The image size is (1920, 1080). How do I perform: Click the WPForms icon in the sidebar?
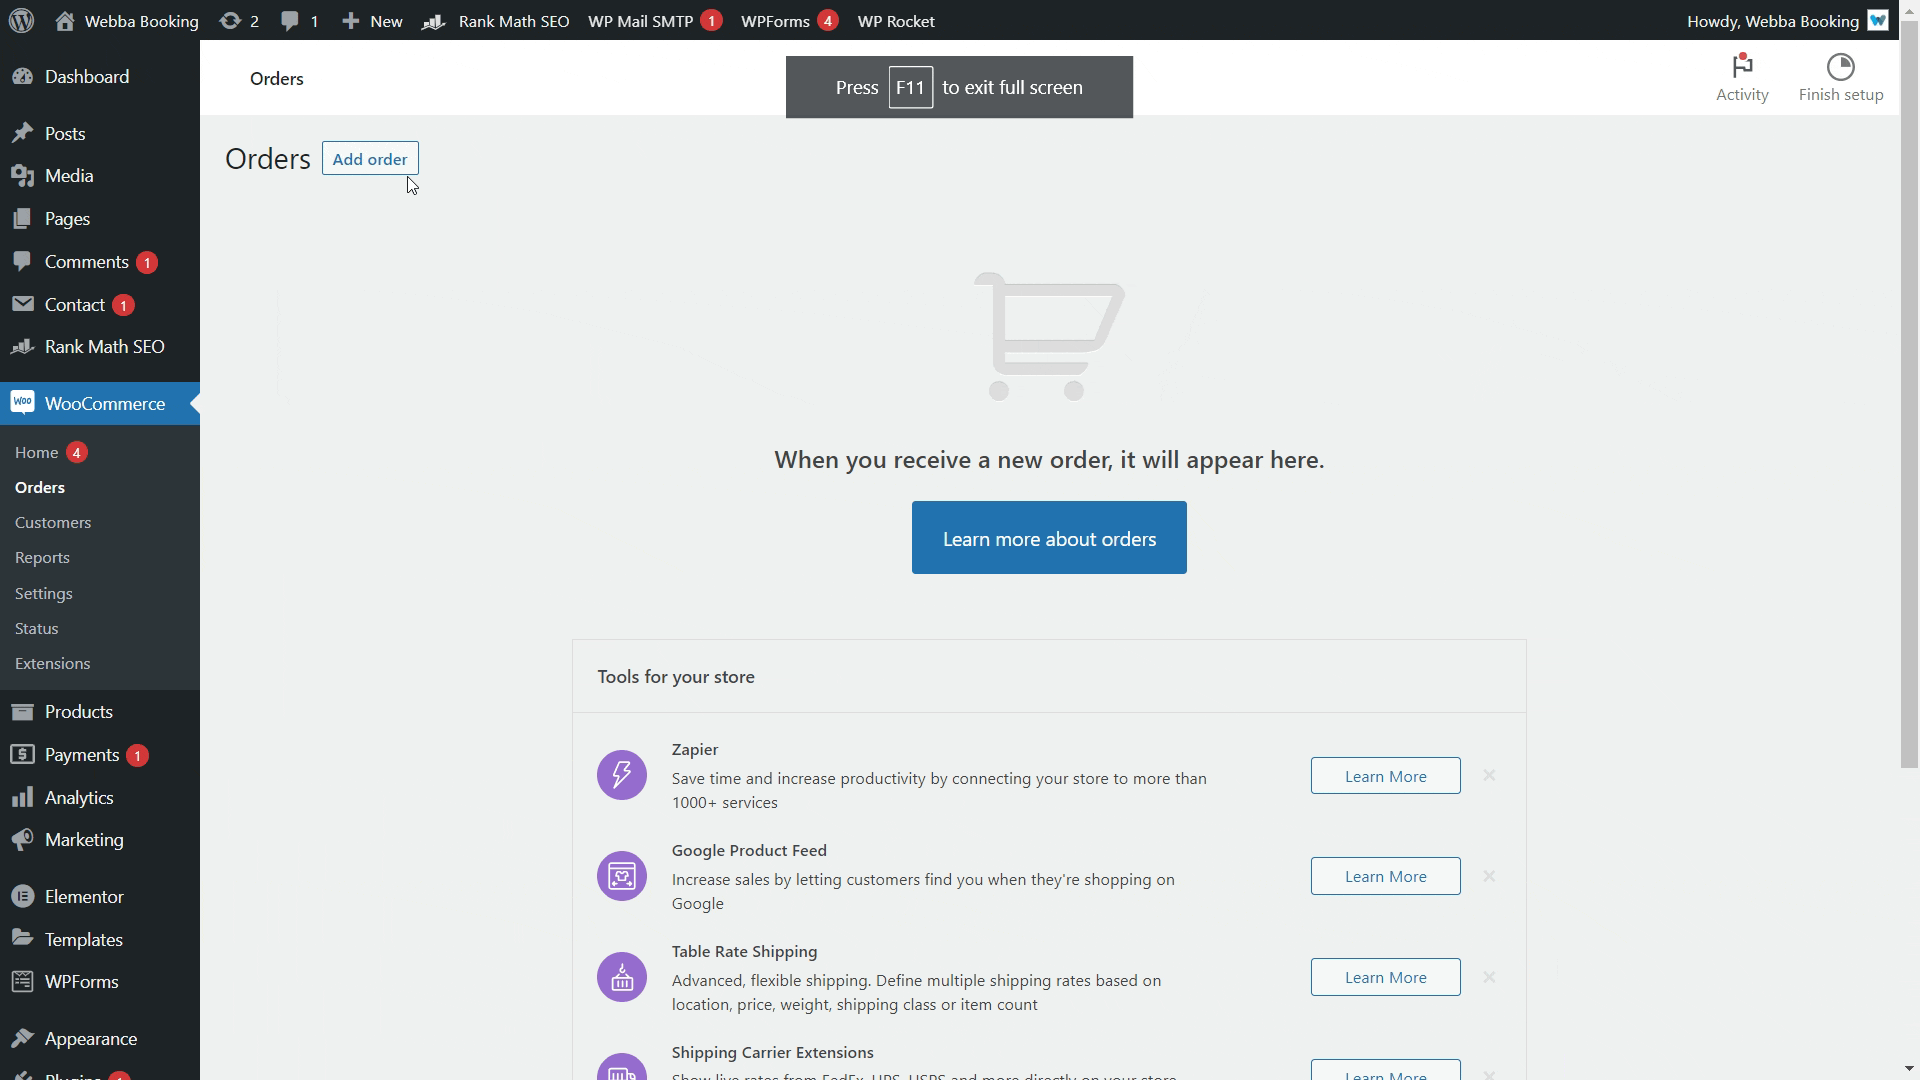coord(22,981)
